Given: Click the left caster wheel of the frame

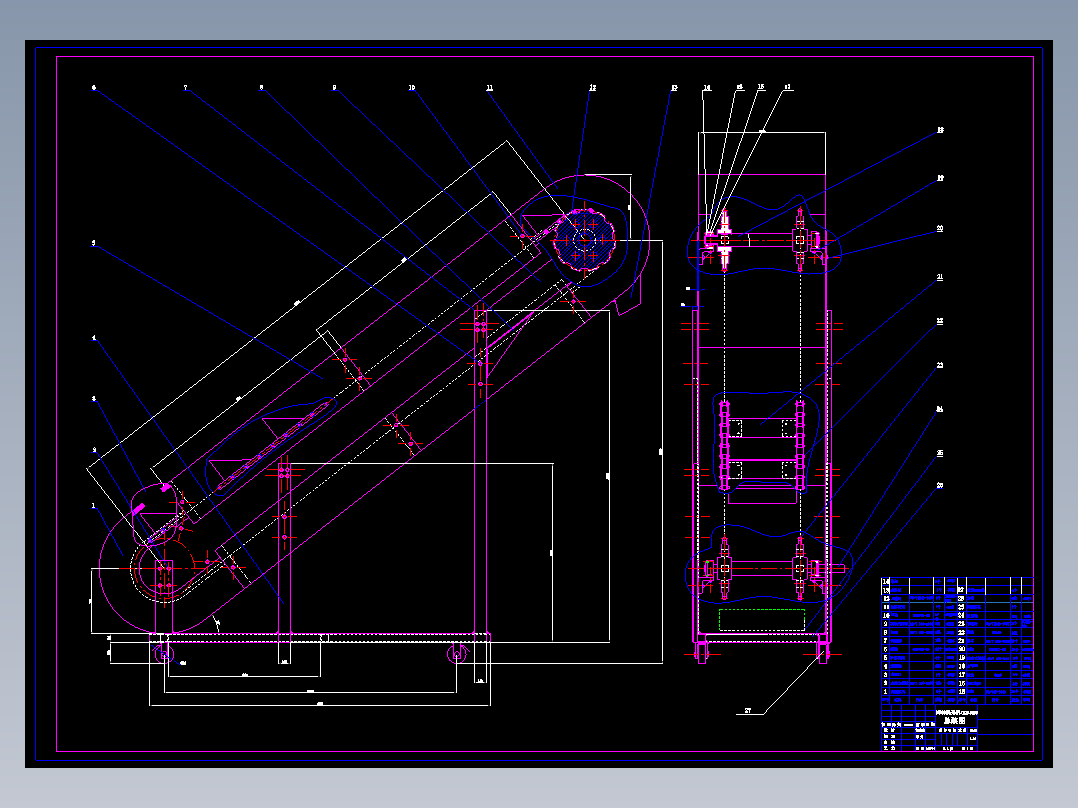Looking at the screenshot, I should pyautogui.click(x=165, y=655).
